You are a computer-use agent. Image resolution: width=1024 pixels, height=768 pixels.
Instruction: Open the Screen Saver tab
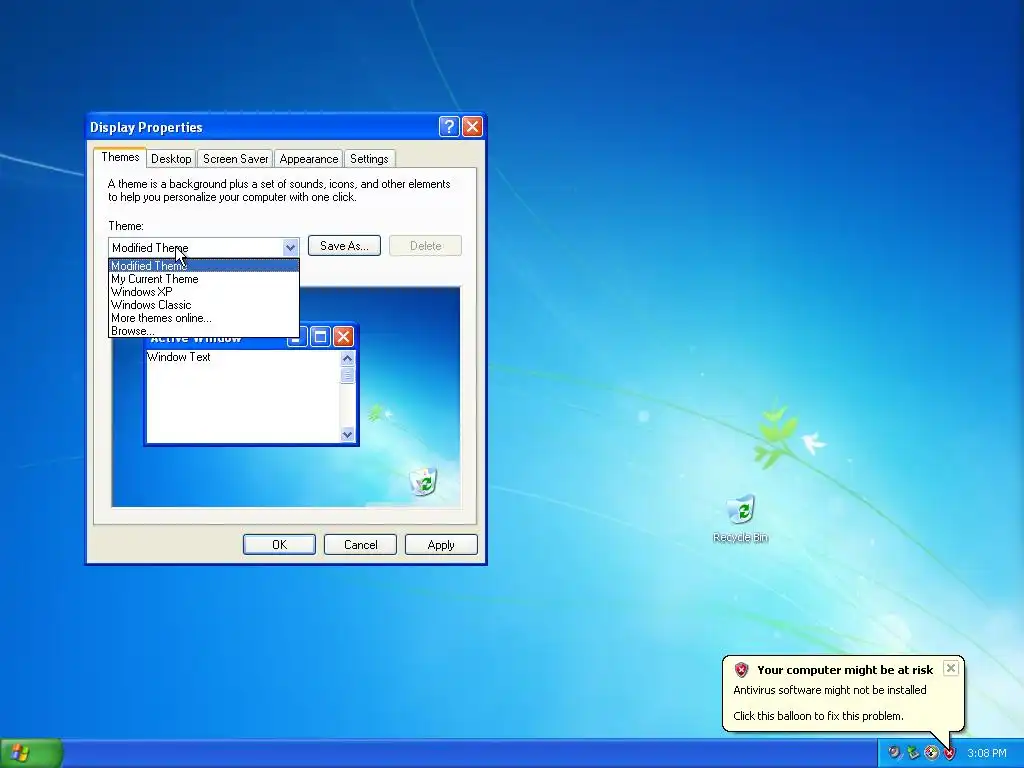[x=235, y=159]
